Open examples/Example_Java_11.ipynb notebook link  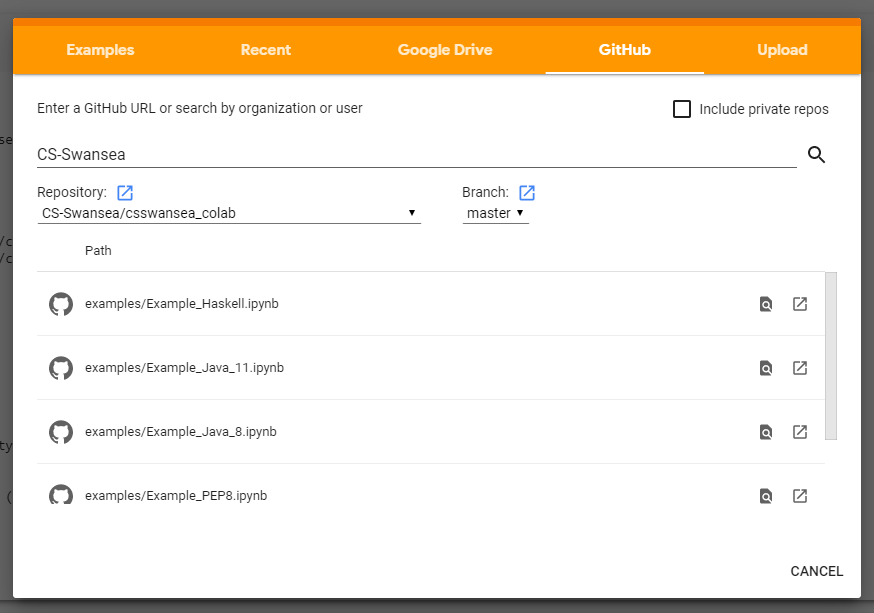184,368
